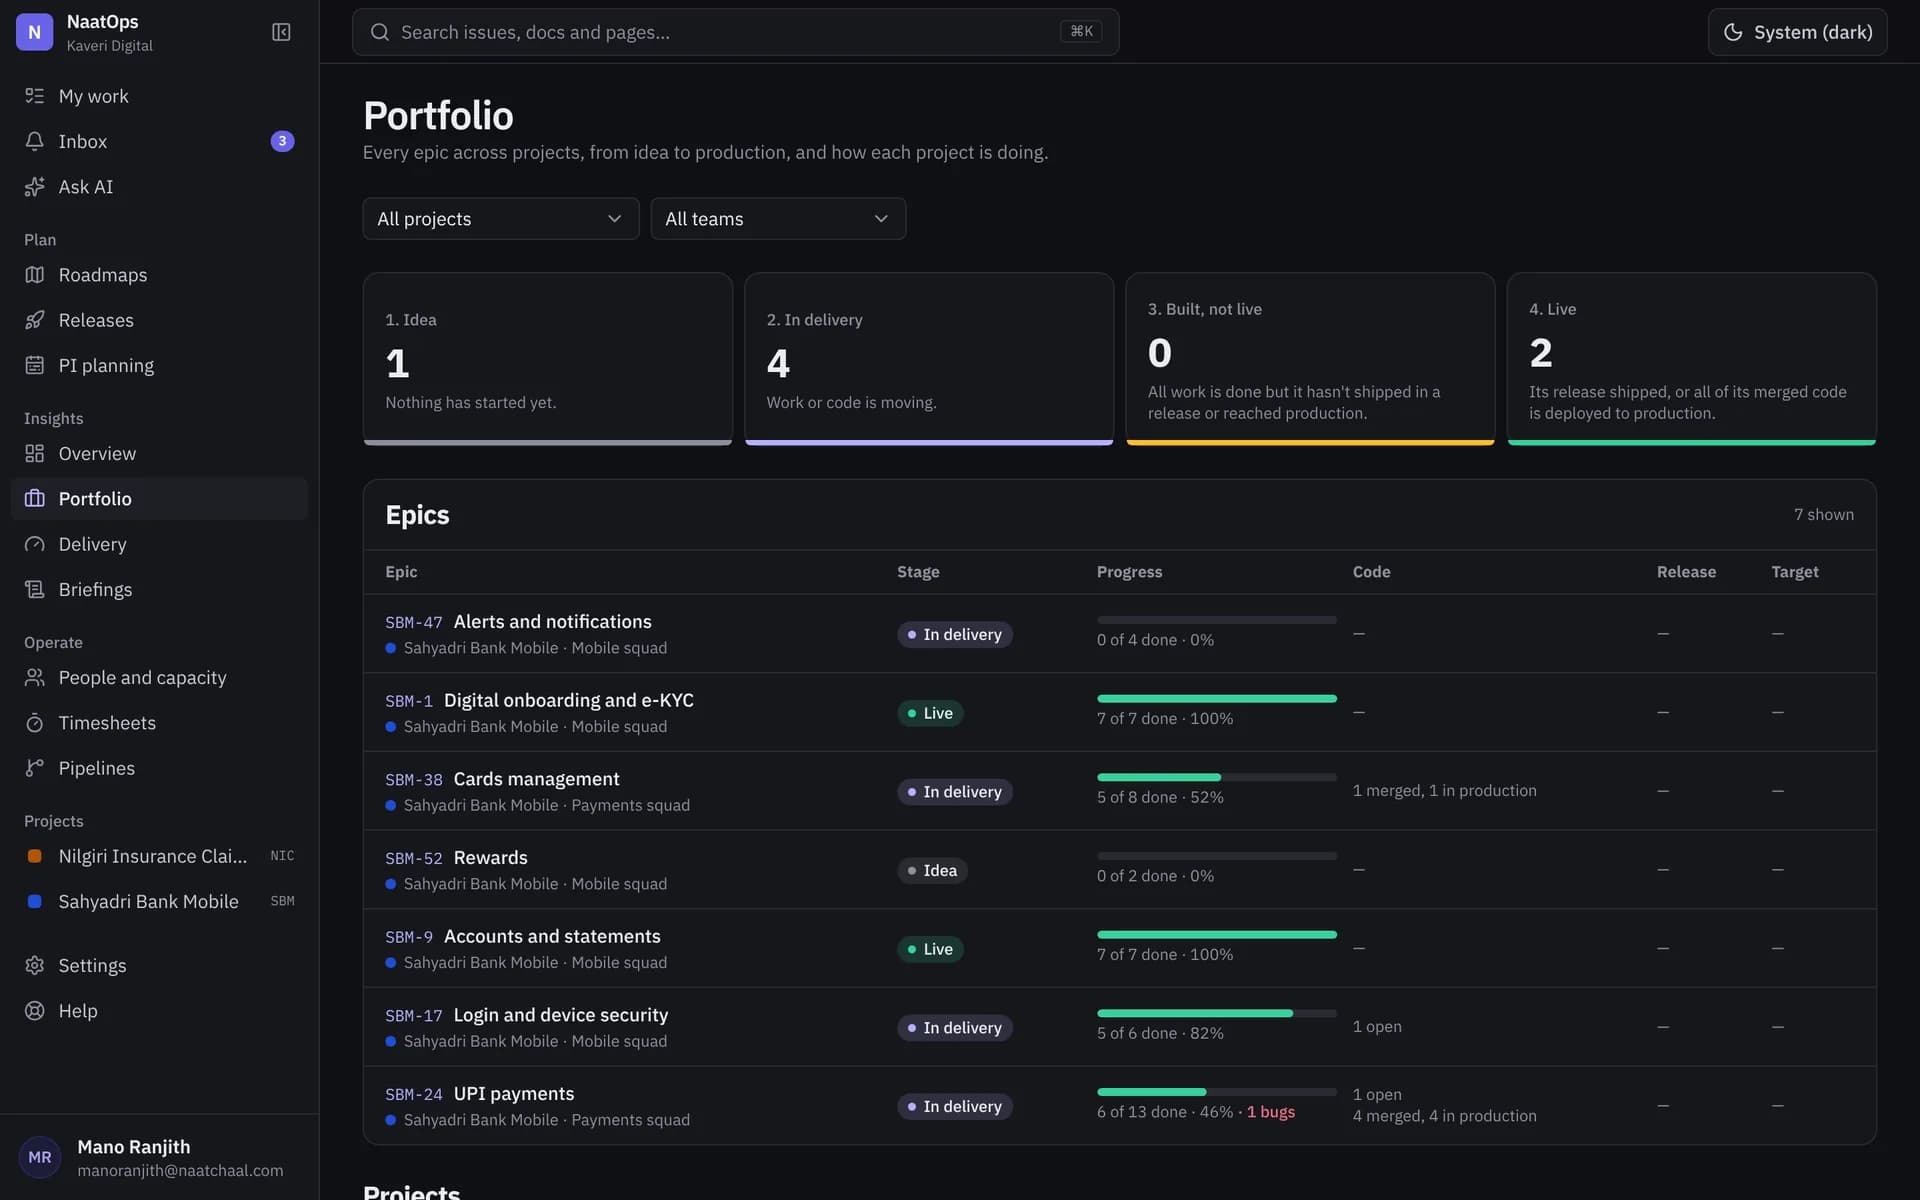
Task: Click "4 merged, 4 in production" code text
Action: (x=1444, y=1116)
